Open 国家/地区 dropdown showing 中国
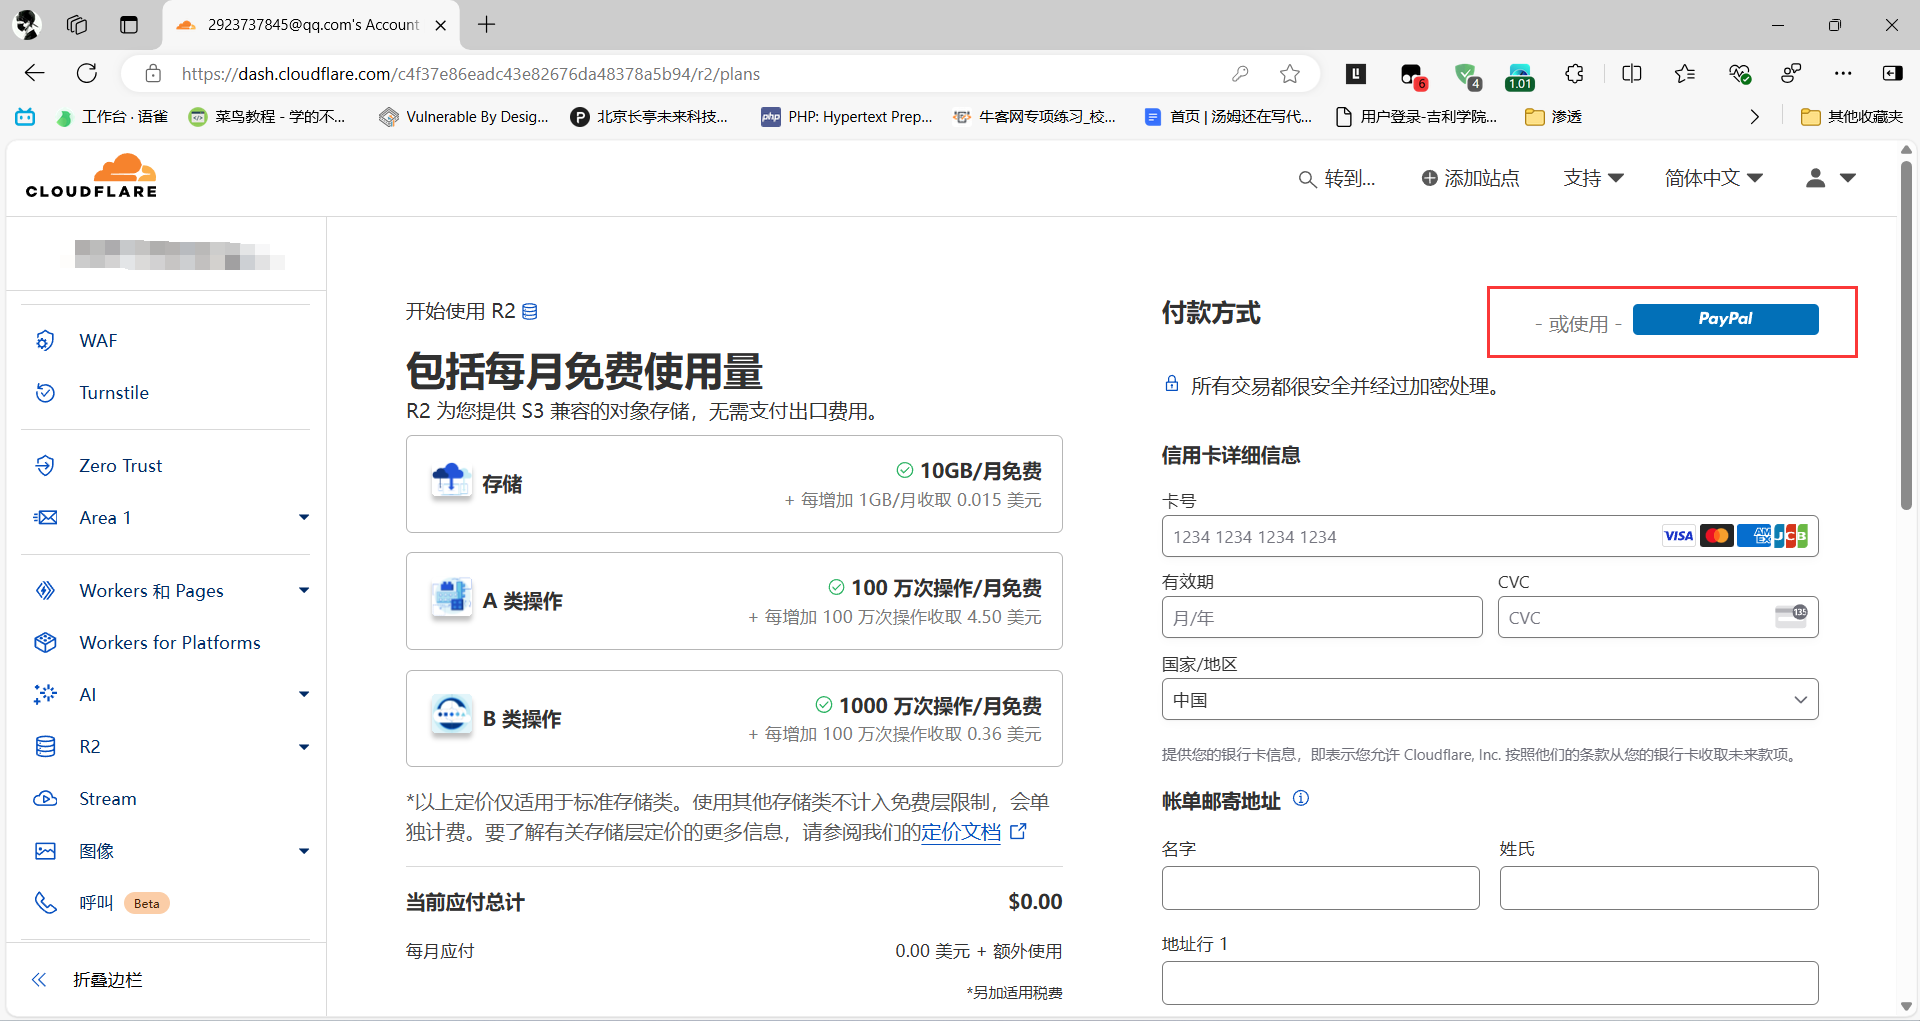 1490,700
